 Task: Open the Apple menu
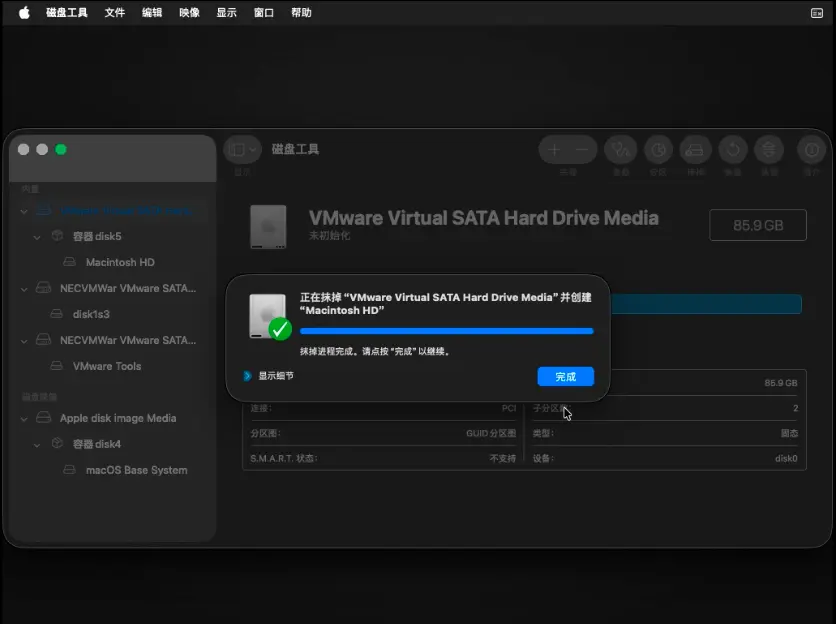click(23, 13)
